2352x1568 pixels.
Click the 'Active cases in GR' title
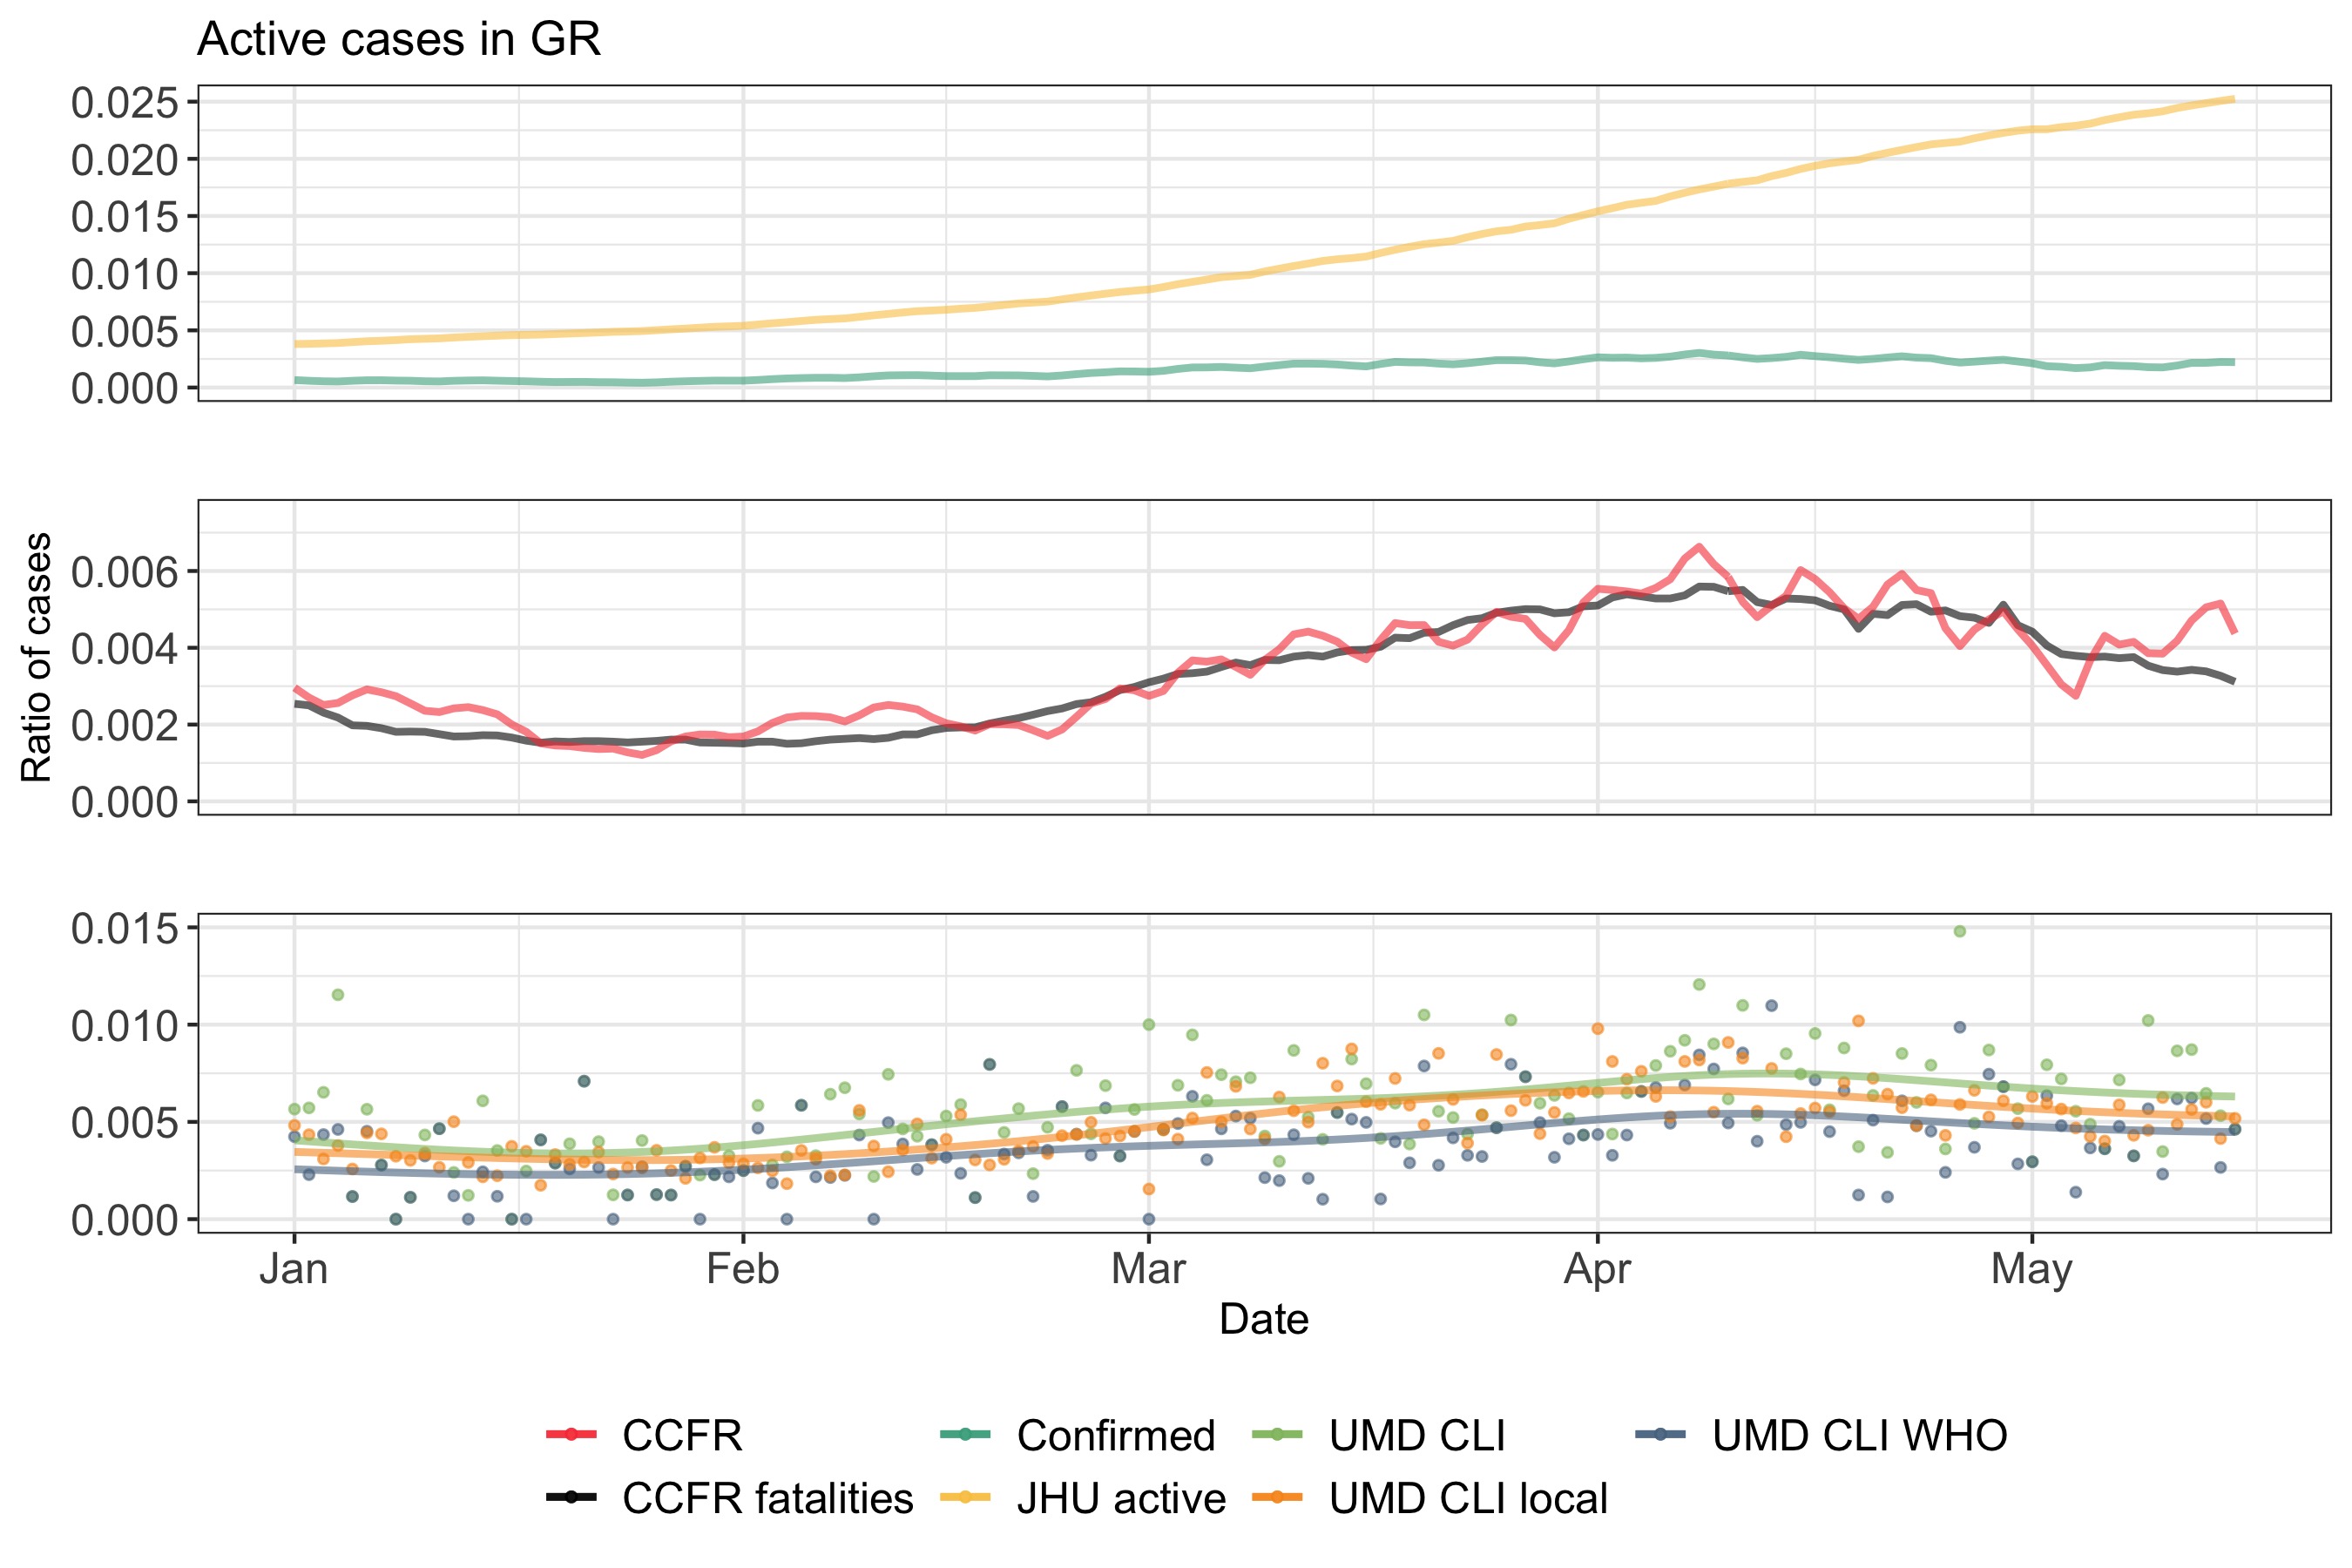[399, 40]
